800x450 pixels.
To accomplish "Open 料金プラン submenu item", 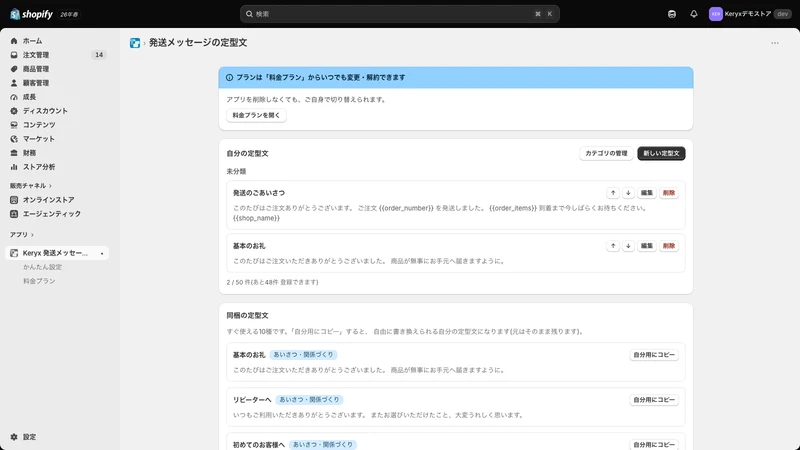I will point(39,281).
